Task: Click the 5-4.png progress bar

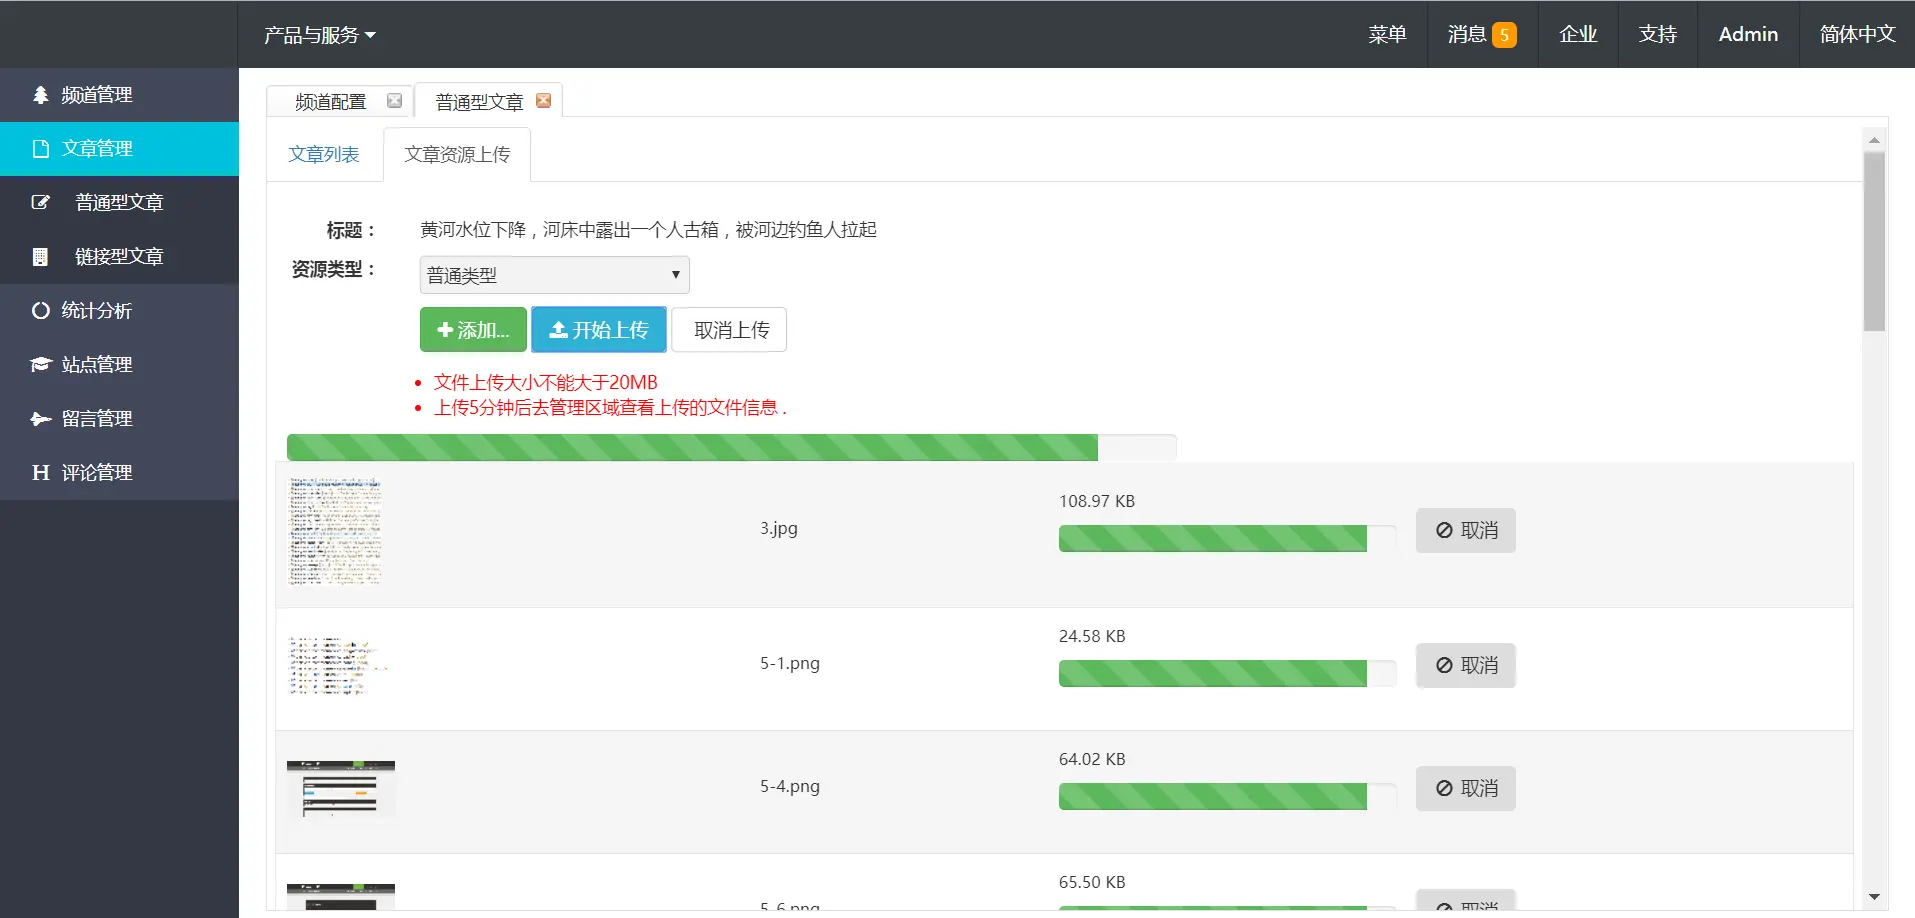Action: [1227, 797]
